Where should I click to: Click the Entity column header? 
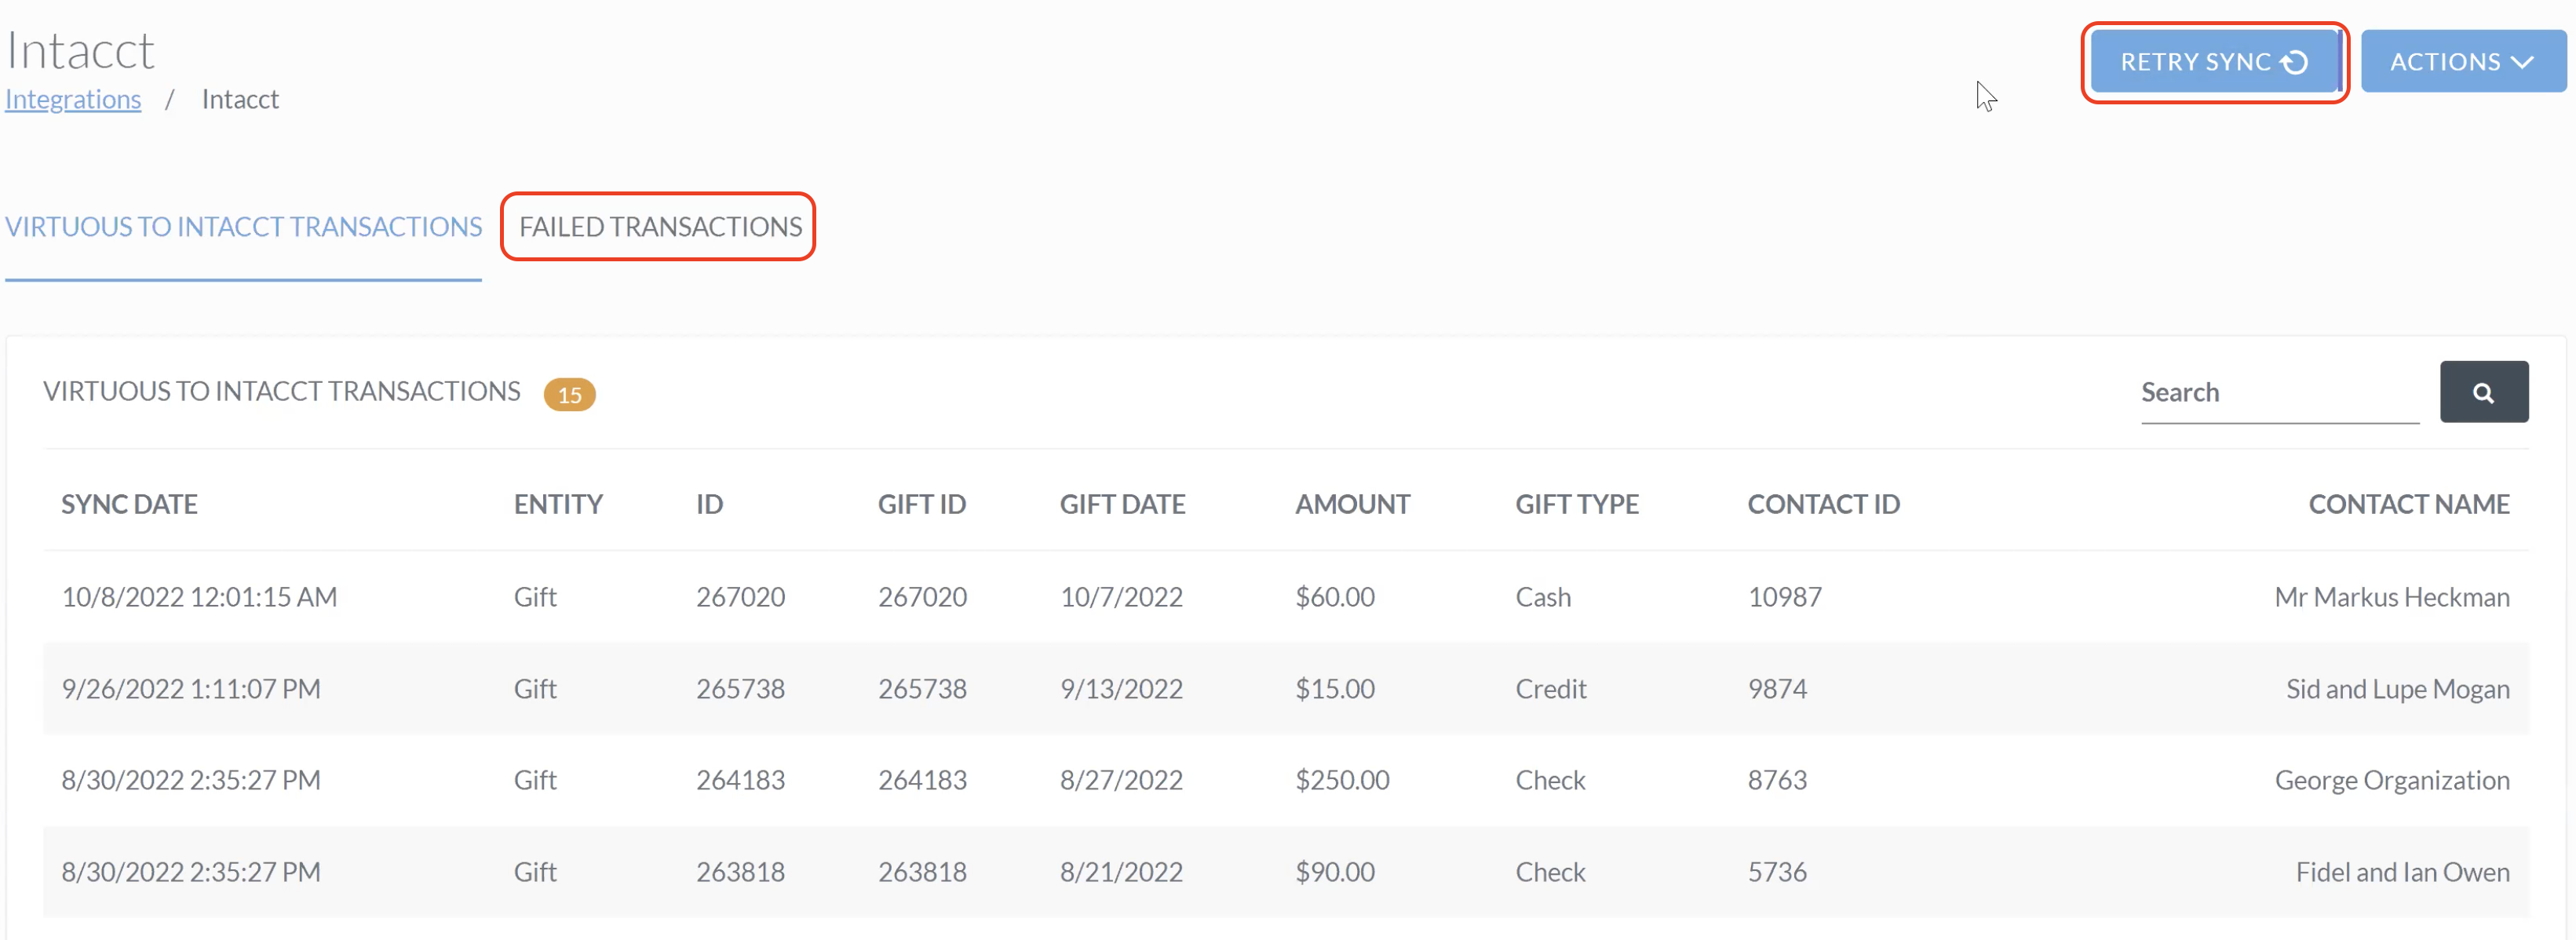(558, 504)
